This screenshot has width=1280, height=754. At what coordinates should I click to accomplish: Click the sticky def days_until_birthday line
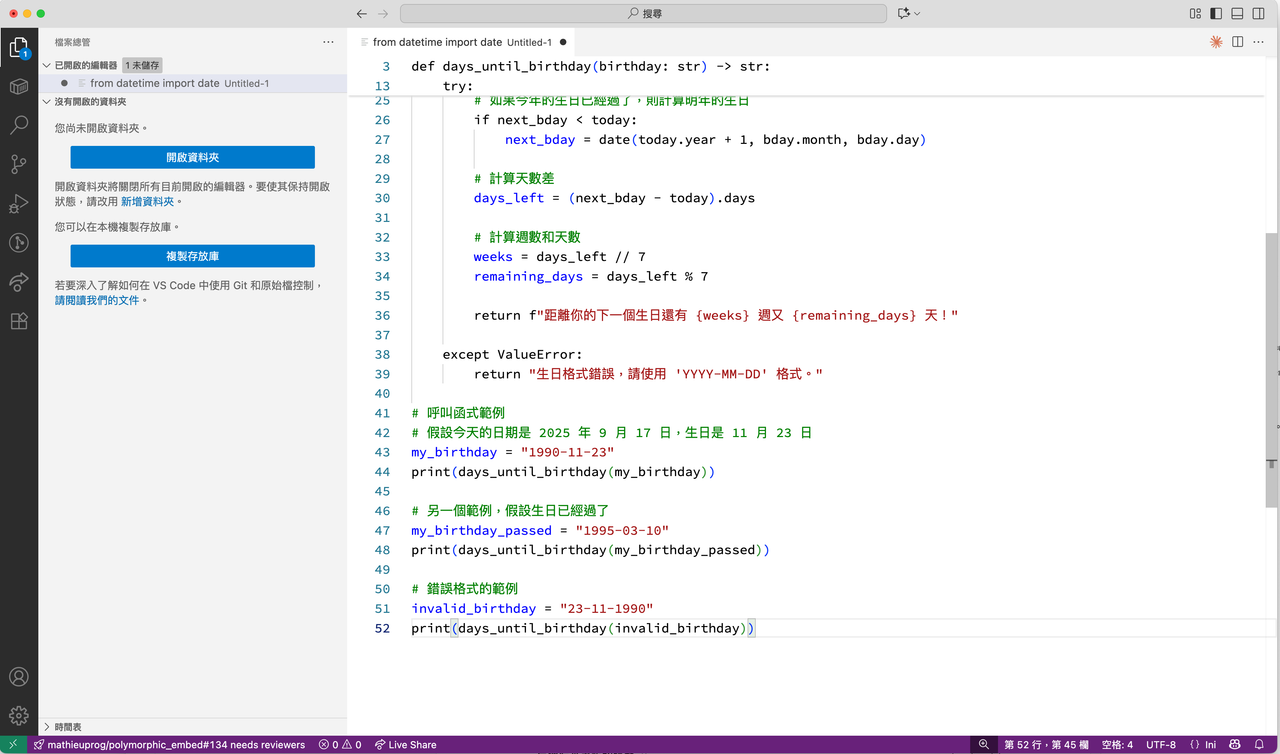tap(591, 67)
